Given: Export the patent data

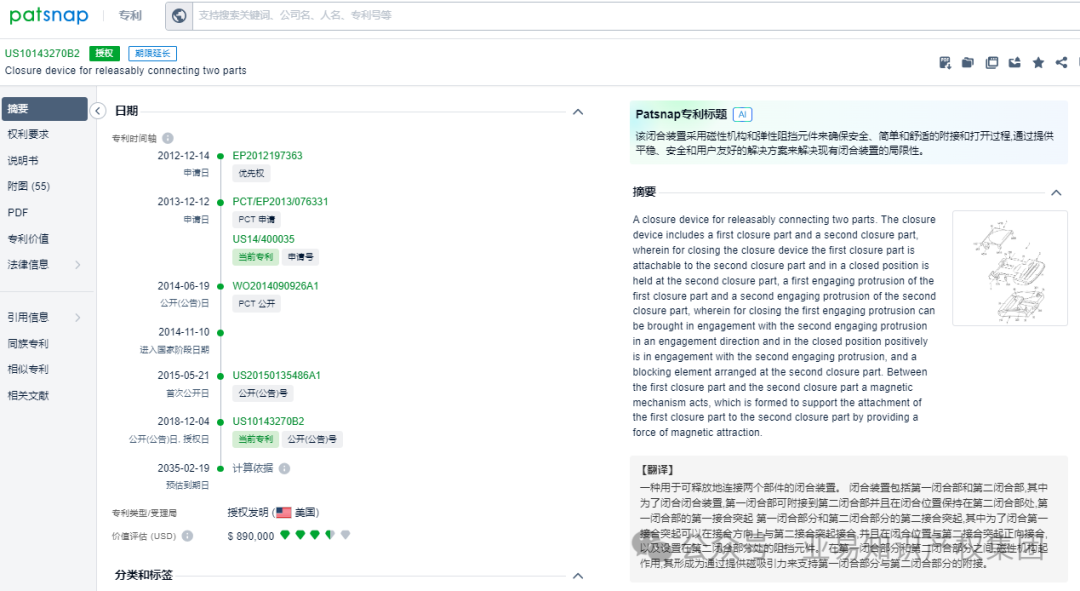Looking at the screenshot, I should [1014, 62].
